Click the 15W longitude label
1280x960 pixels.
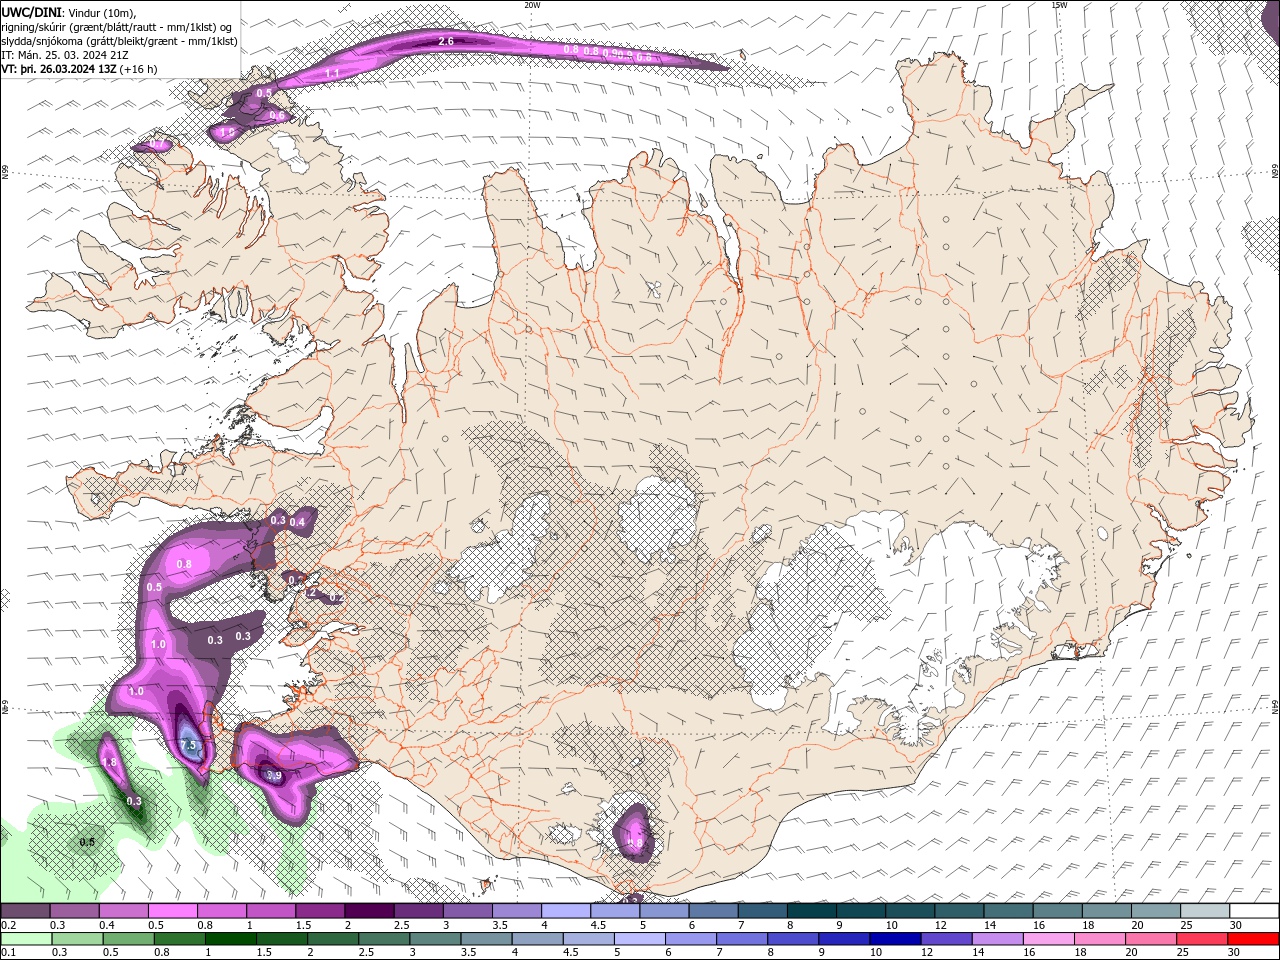[1059, 4]
